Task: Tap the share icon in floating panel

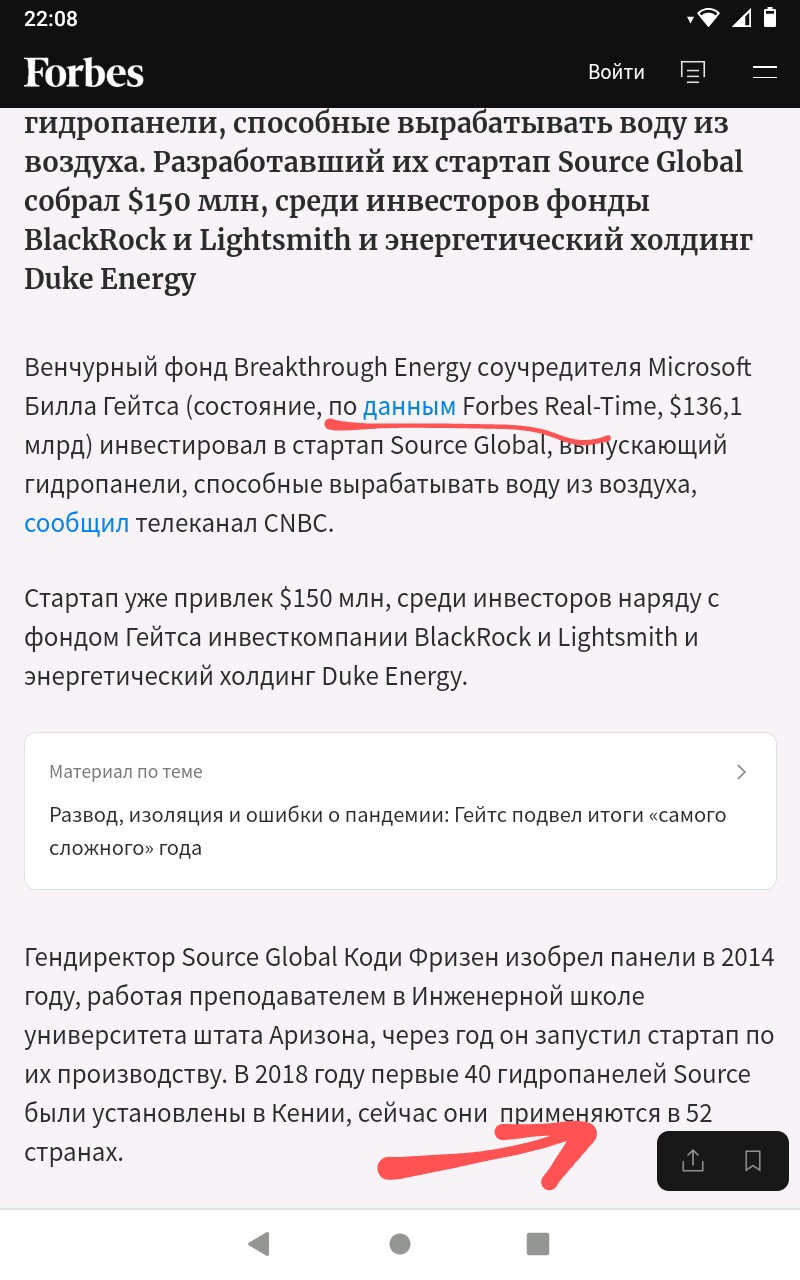Action: (693, 1161)
